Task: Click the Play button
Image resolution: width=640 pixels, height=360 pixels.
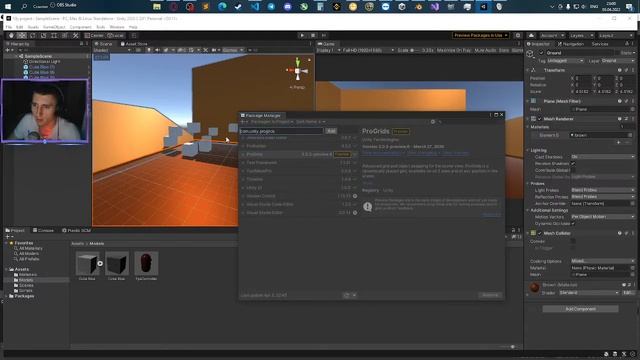Action: coord(302,36)
